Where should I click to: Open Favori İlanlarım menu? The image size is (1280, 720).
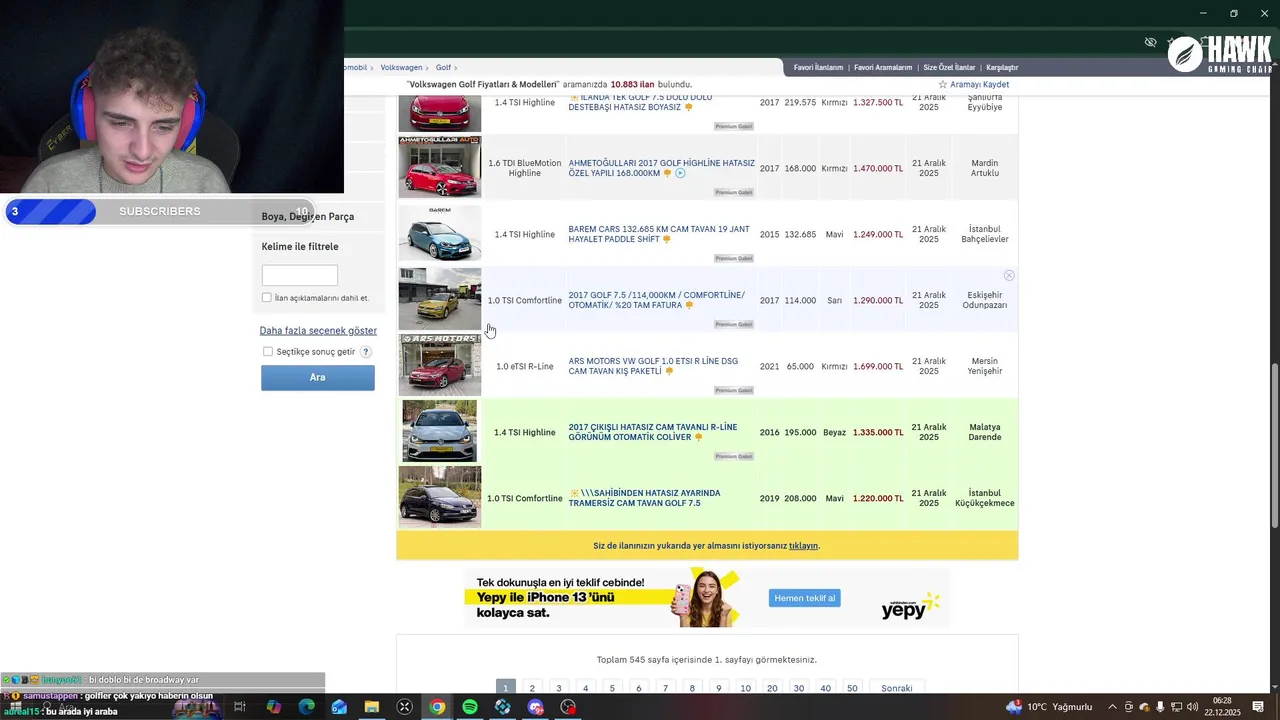coord(818,68)
